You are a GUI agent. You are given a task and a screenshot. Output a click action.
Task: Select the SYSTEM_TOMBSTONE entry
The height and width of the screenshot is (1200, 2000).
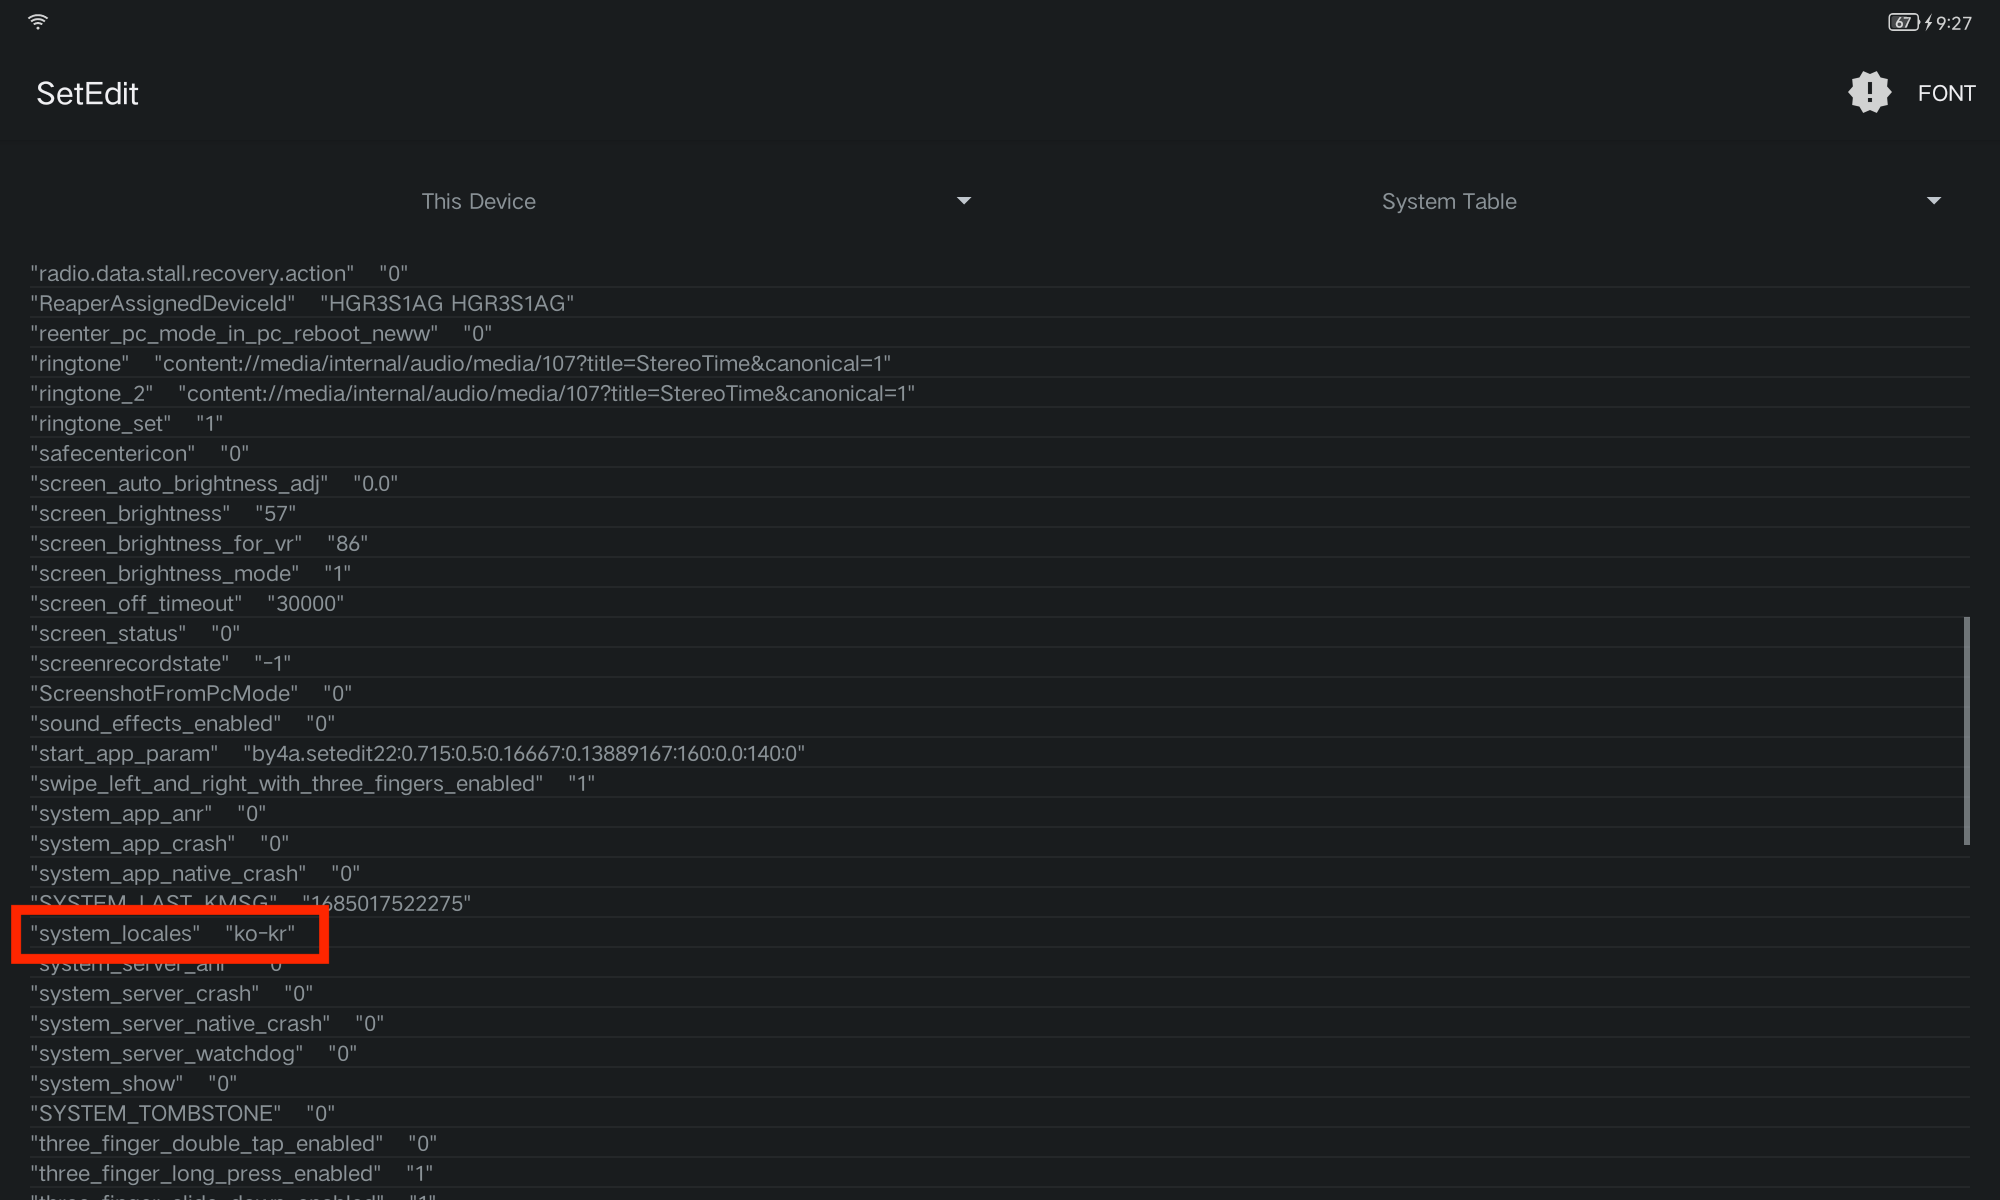(x=183, y=1113)
